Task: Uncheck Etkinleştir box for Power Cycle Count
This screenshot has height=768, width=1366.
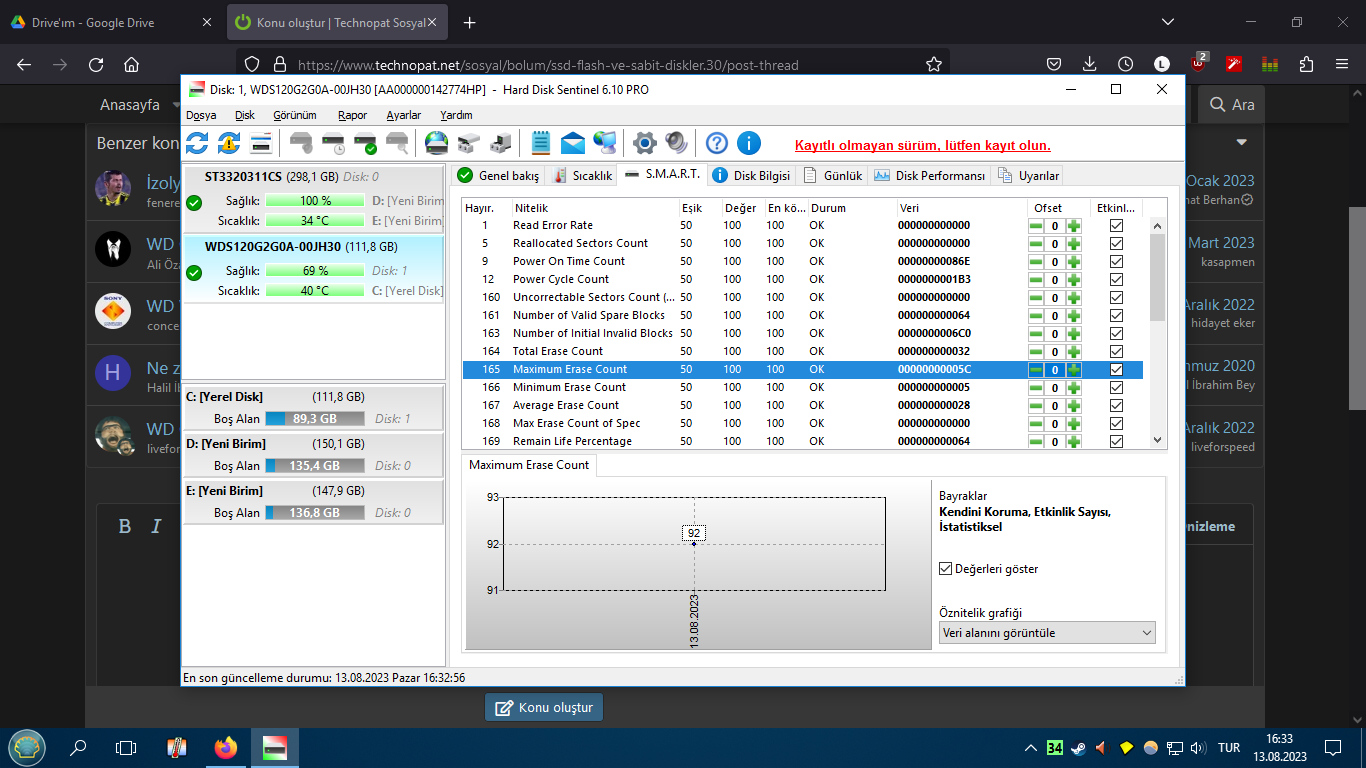Action: [x=1117, y=280]
